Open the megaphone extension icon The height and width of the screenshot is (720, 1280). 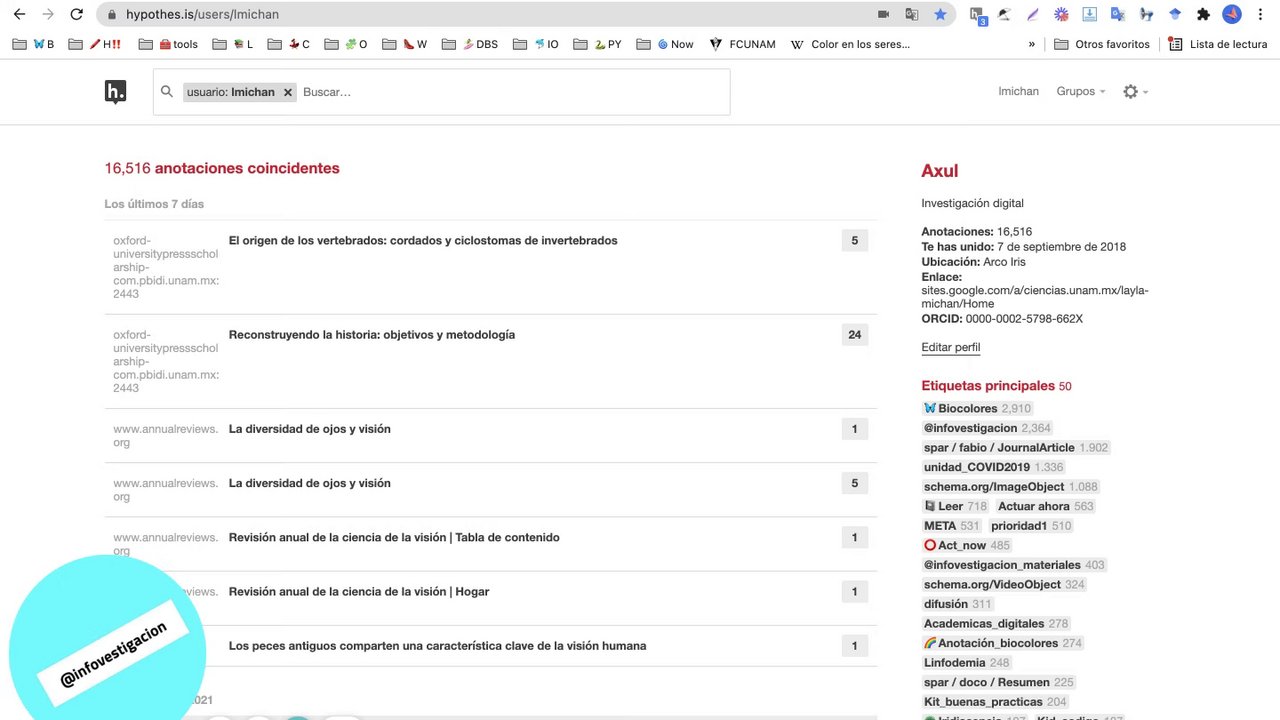1147,14
